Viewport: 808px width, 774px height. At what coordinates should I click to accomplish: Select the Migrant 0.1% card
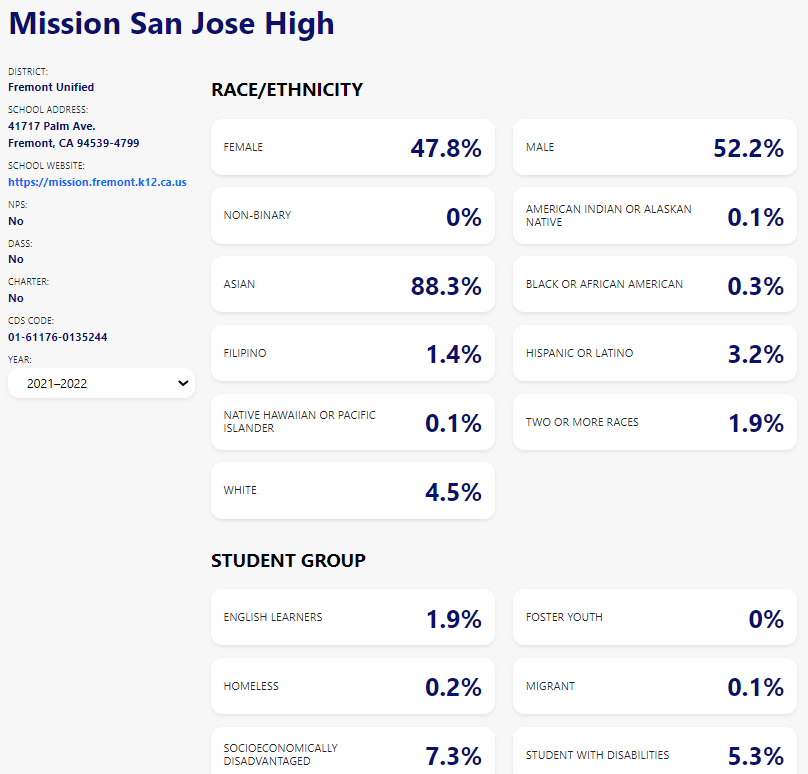click(x=654, y=687)
